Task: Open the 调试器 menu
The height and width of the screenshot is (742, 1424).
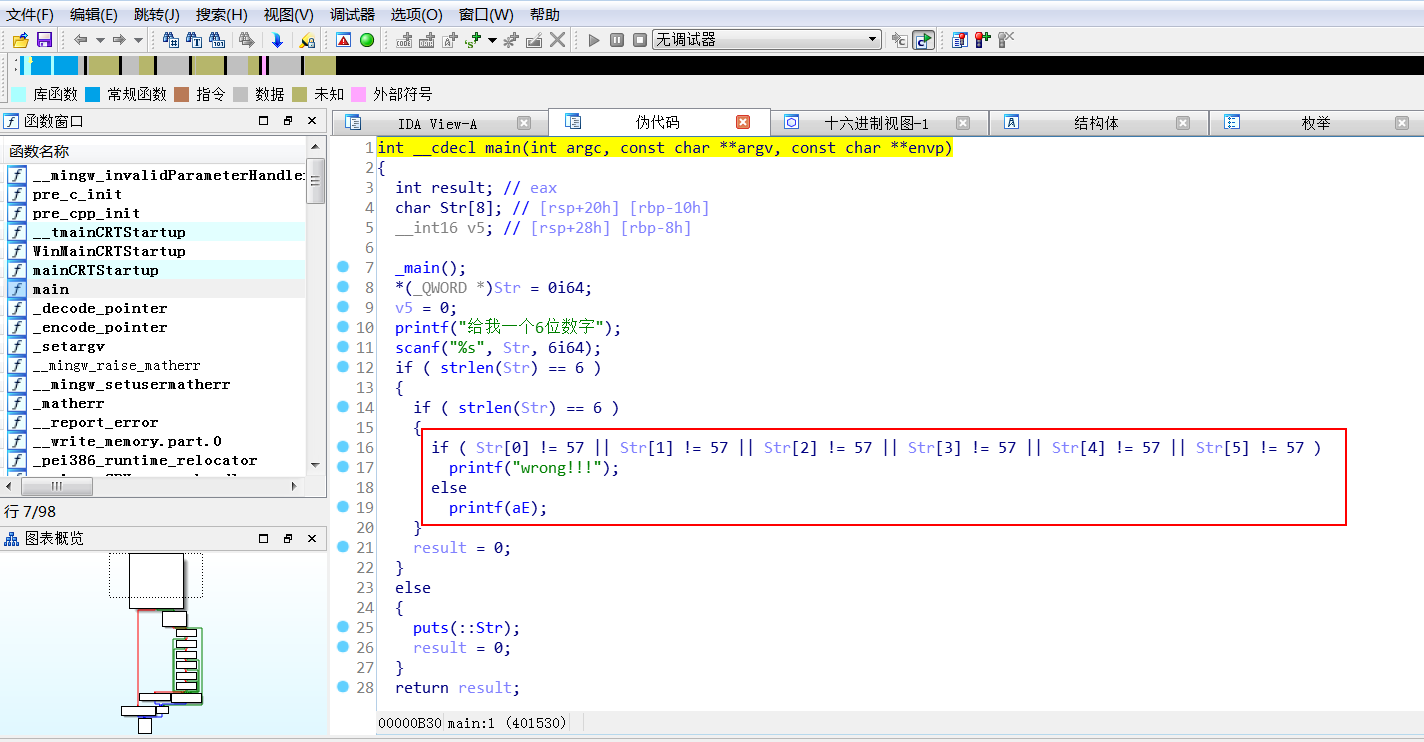Action: click(352, 14)
